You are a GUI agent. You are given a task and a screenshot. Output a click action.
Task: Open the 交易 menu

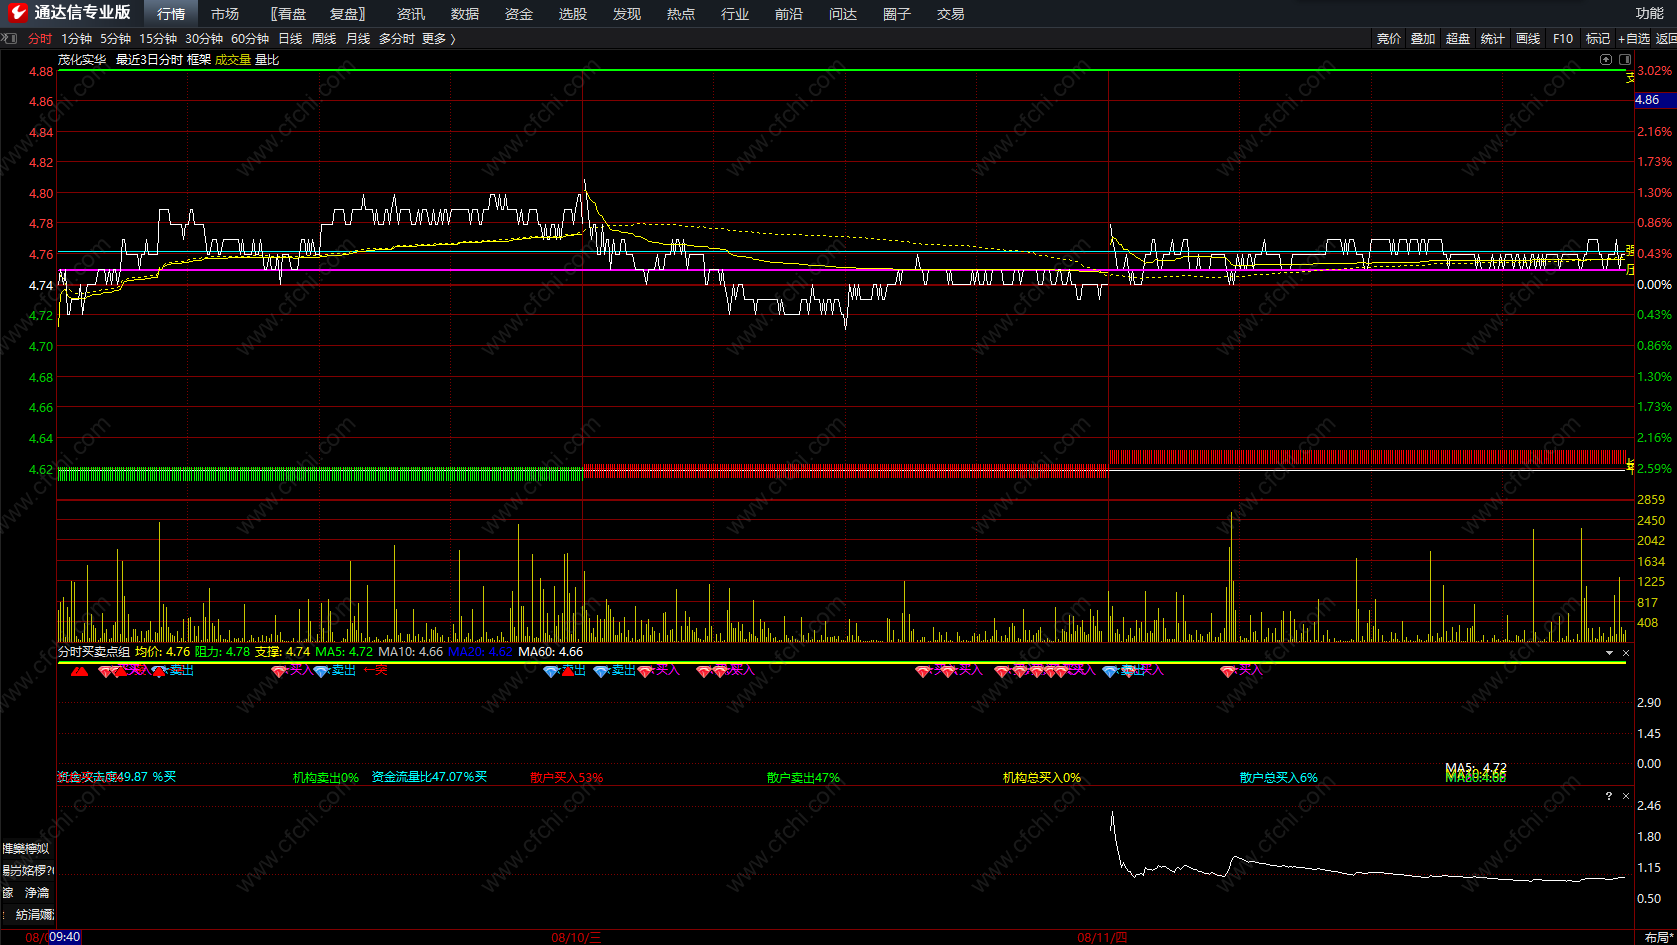click(951, 14)
